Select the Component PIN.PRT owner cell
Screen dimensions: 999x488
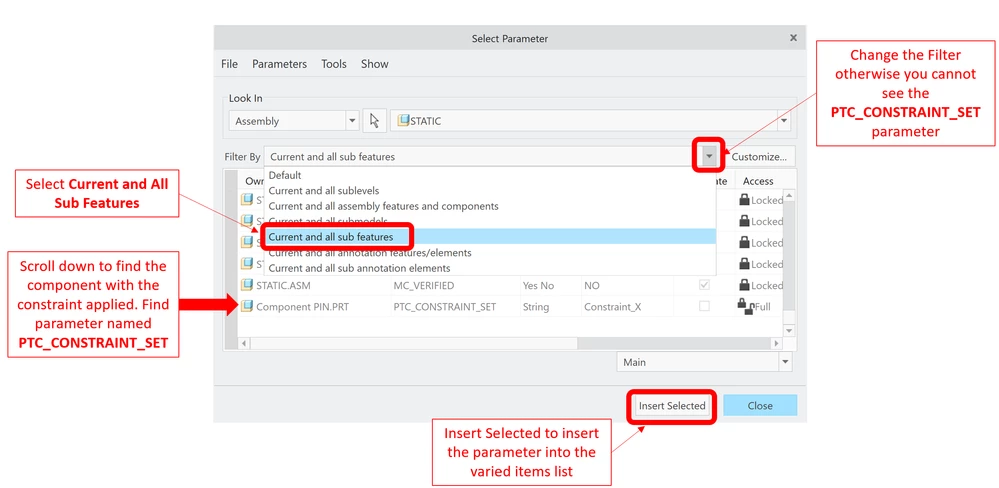pos(303,306)
